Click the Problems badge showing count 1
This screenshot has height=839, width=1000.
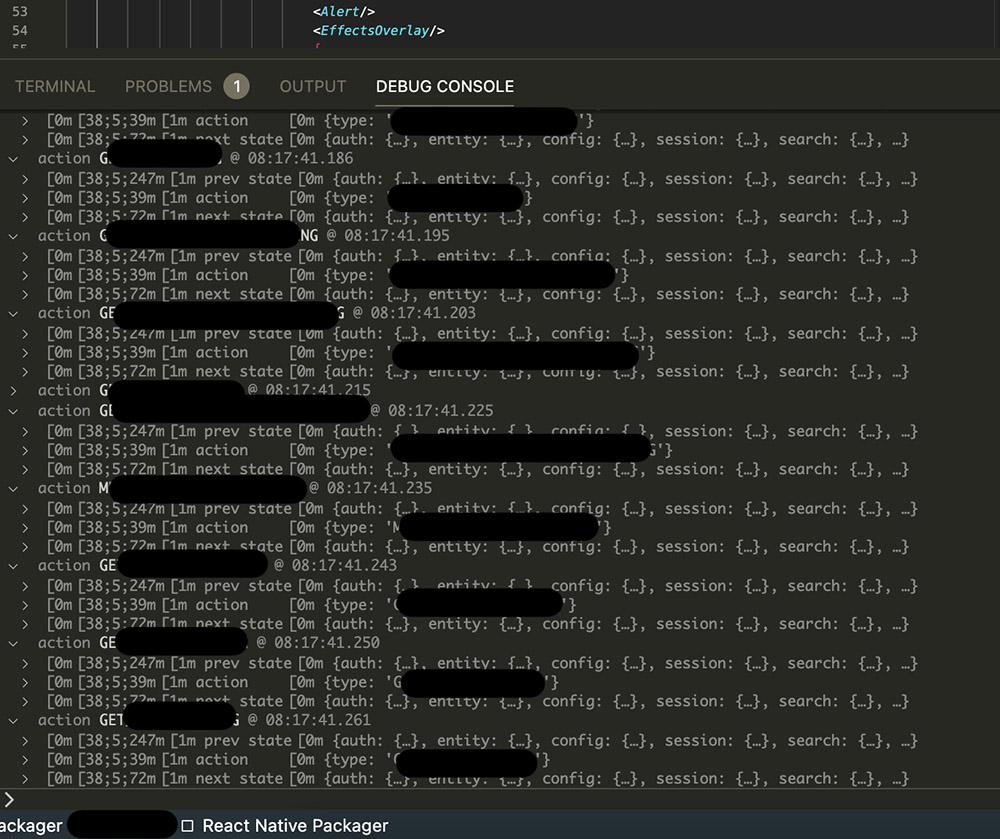point(237,86)
